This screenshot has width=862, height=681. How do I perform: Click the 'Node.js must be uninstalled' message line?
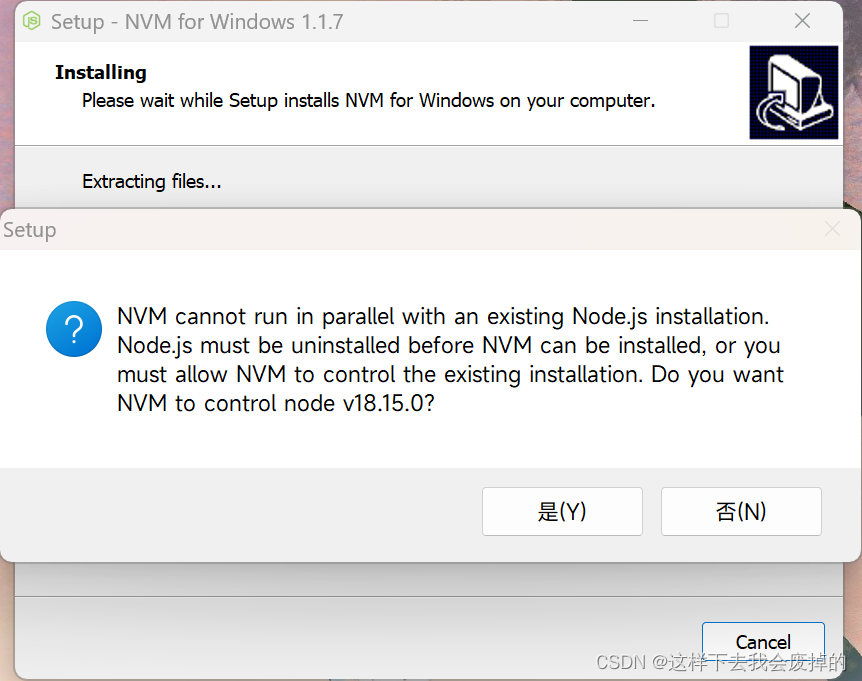click(x=449, y=346)
